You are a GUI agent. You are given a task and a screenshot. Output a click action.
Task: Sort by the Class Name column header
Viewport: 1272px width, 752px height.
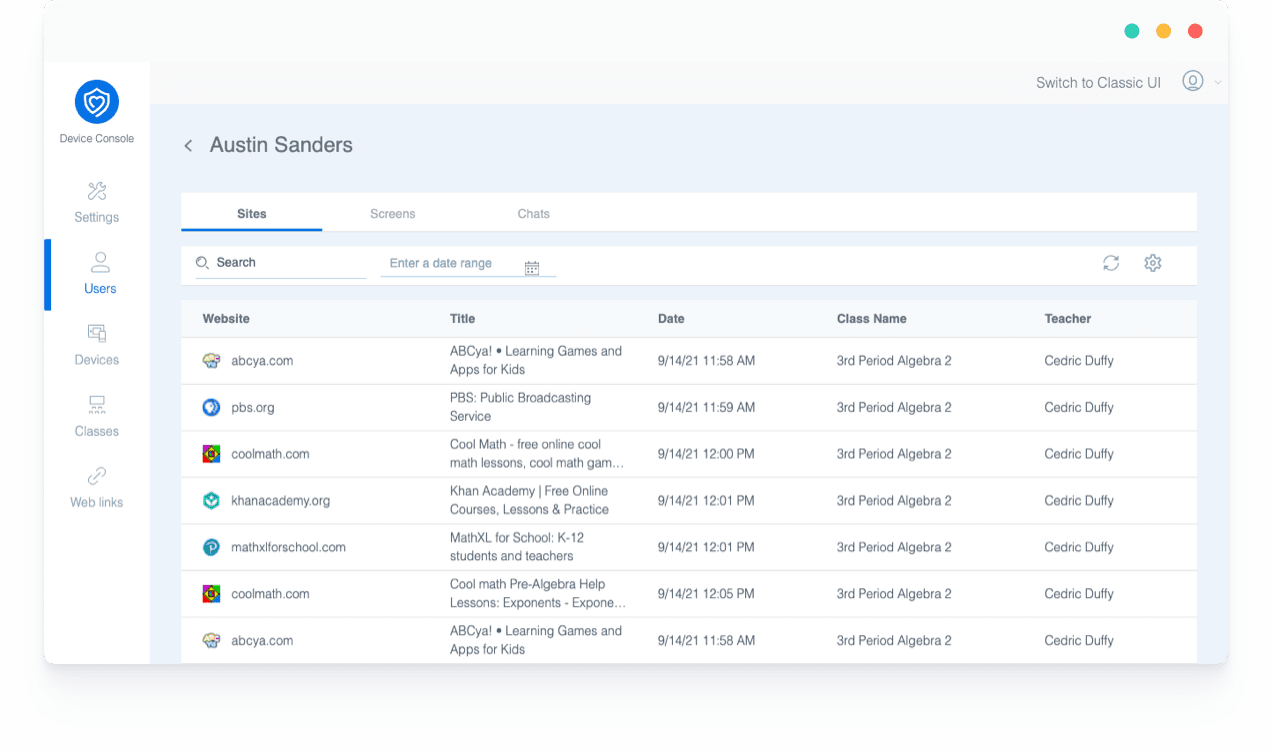tap(872, 319)
